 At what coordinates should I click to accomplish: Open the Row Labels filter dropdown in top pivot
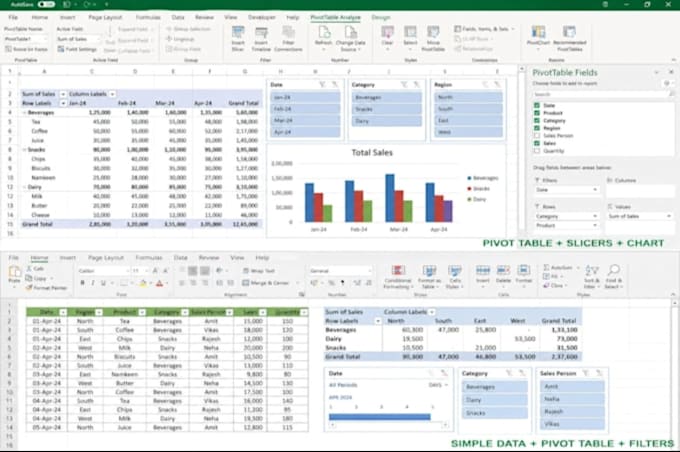tap(63, 103)
